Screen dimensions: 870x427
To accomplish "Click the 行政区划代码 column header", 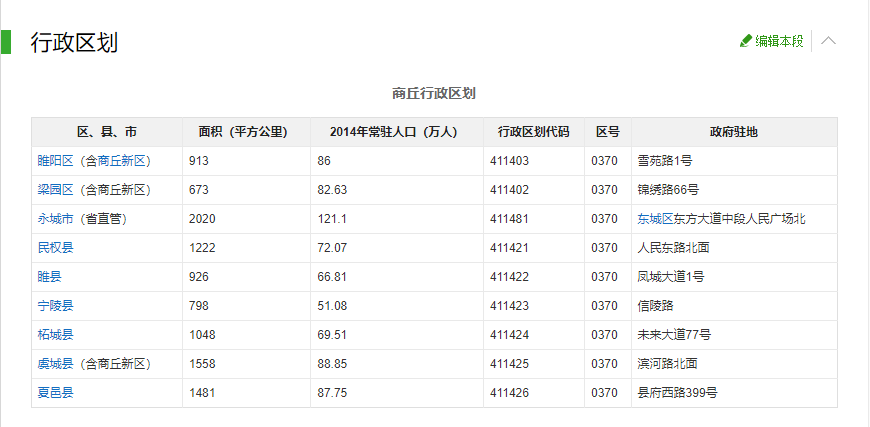I will pos(533,132).
